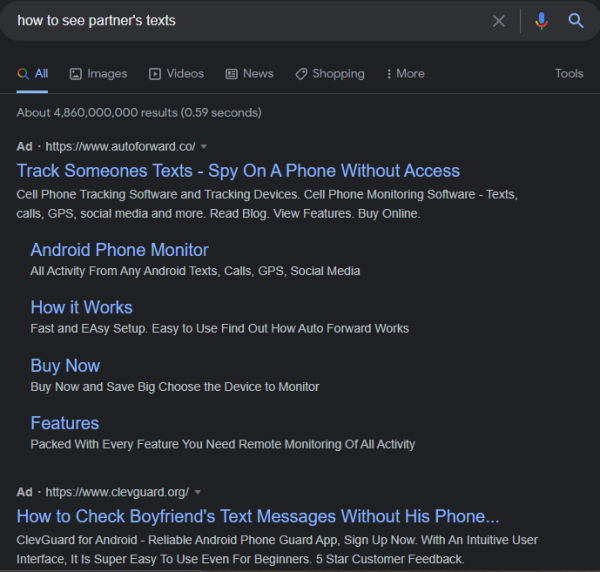The width and height of the screenshot is (600, 572).
Task: Open the 'Track Someones Texts' ad link
Action: pyautogui.click(x=238, y=171)
